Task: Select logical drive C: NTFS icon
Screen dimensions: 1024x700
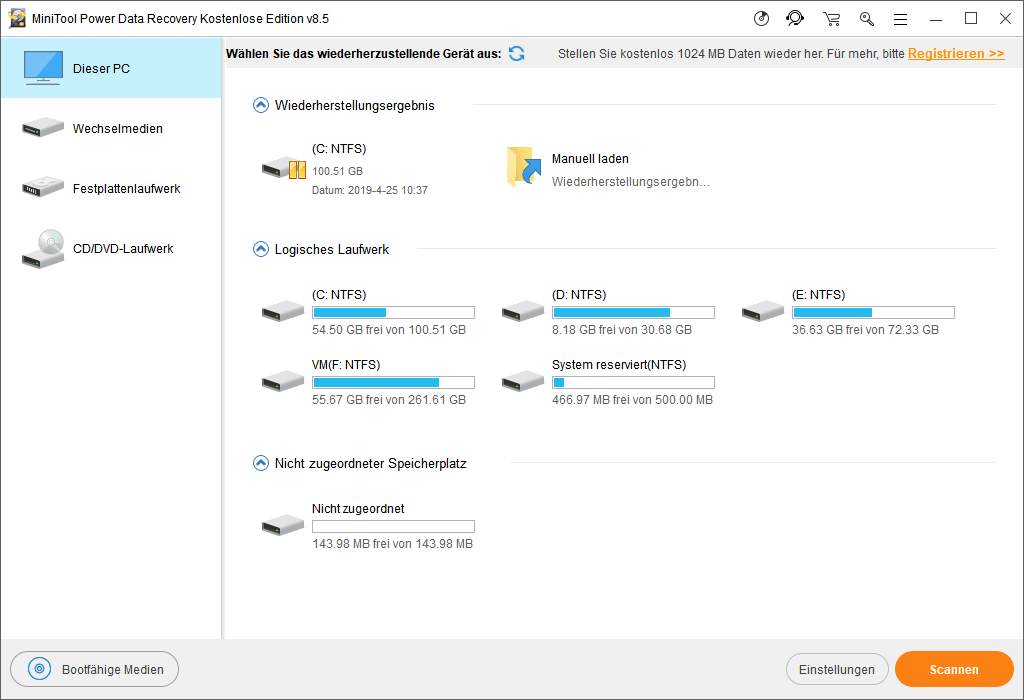Action: tap(283, 311)
